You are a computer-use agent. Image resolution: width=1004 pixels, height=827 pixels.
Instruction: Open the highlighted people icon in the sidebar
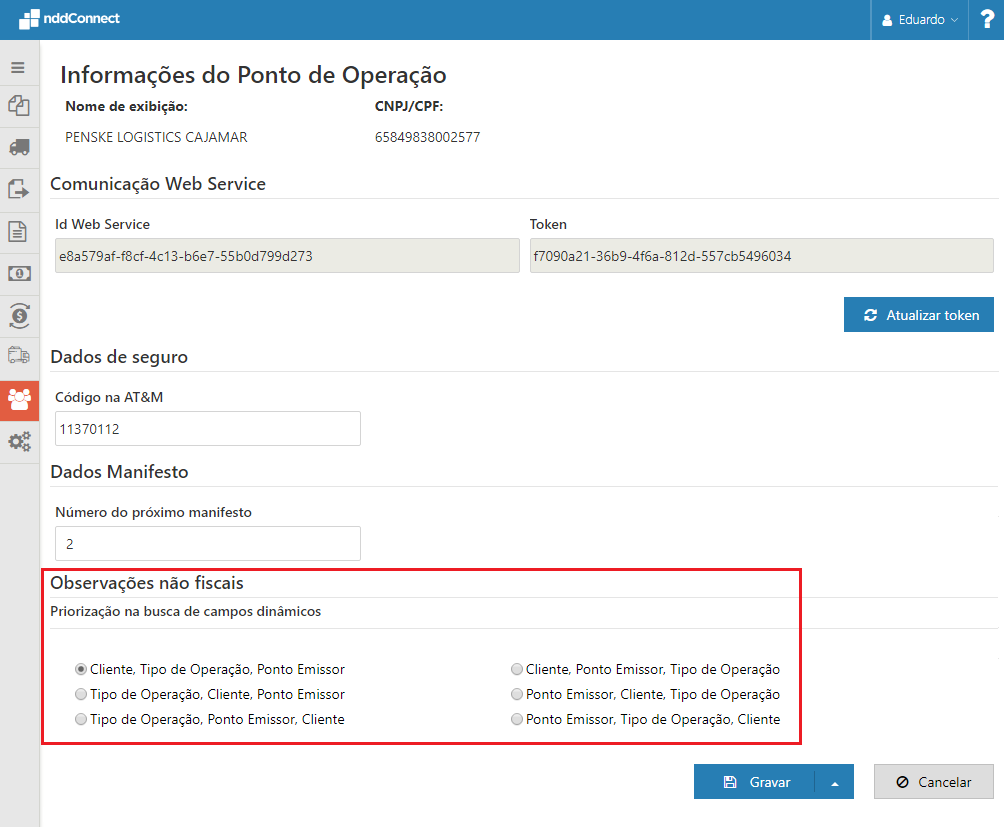(18, 399)
